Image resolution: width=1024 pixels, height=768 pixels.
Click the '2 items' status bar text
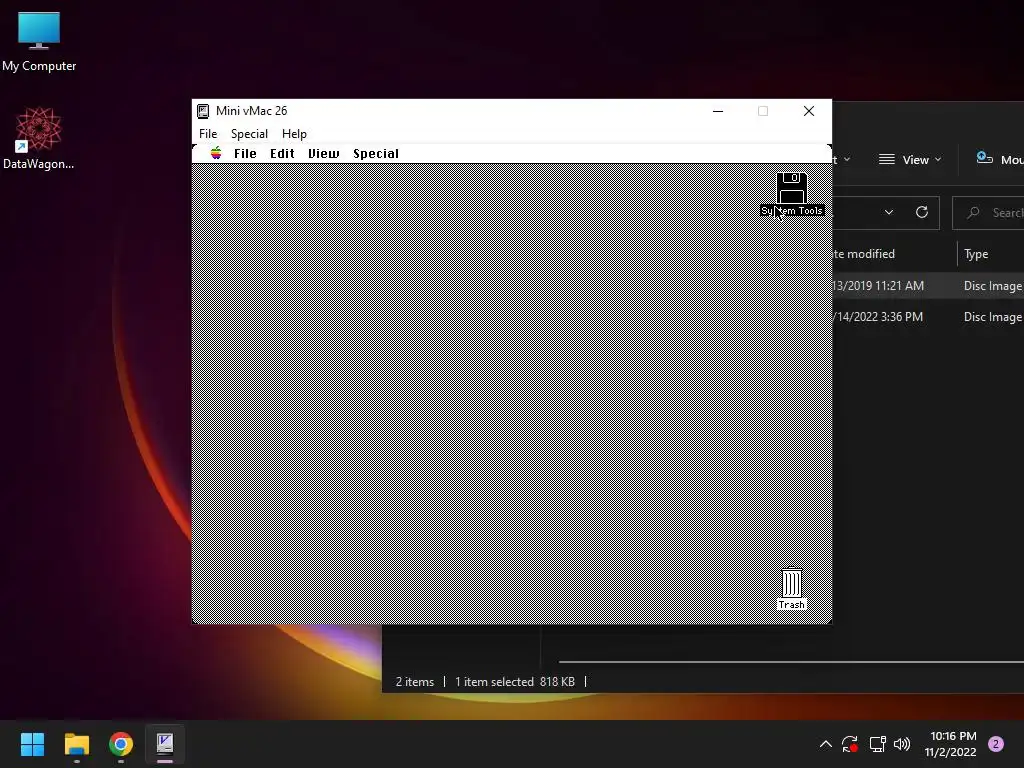tap(415, 682)
